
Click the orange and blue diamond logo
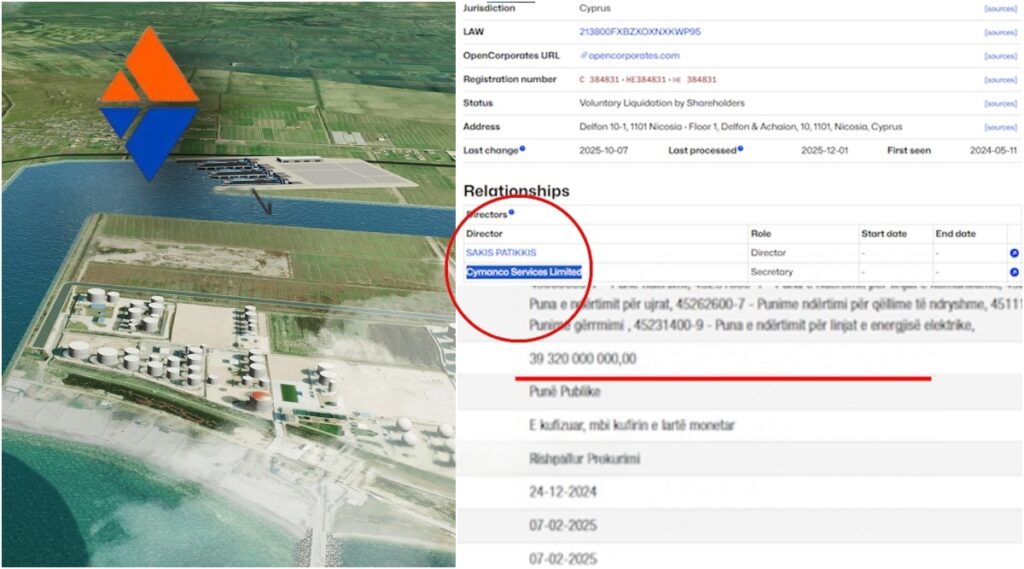pos(150,103)
